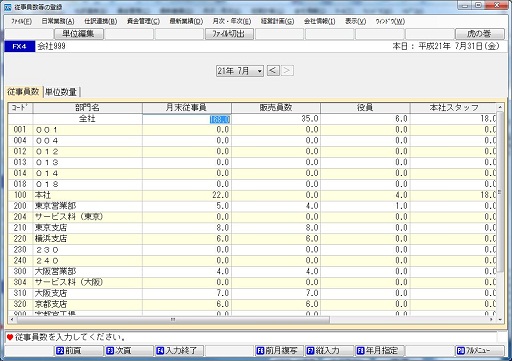
Task: Click the FX4 system label
Action: pos(19,46)
